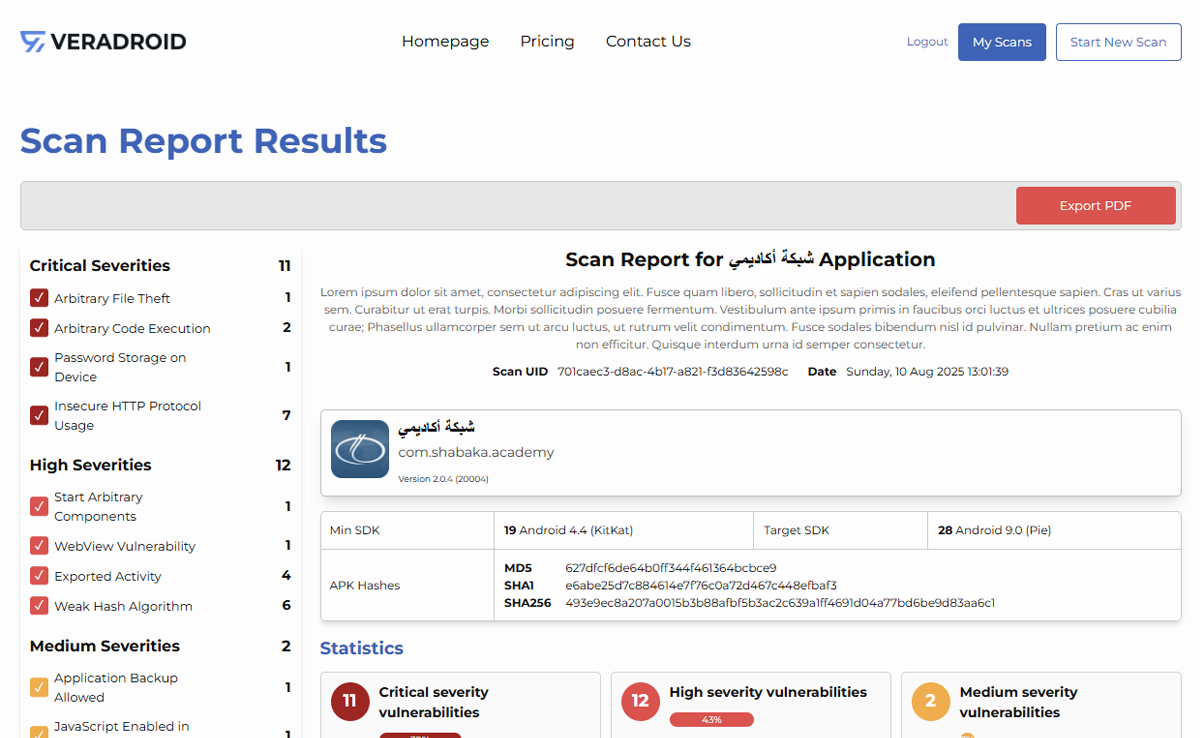The height and width of the screenshot is (738, 1200).
Task: Click the 43% high severity progress bar
Action: click(711, 719)
